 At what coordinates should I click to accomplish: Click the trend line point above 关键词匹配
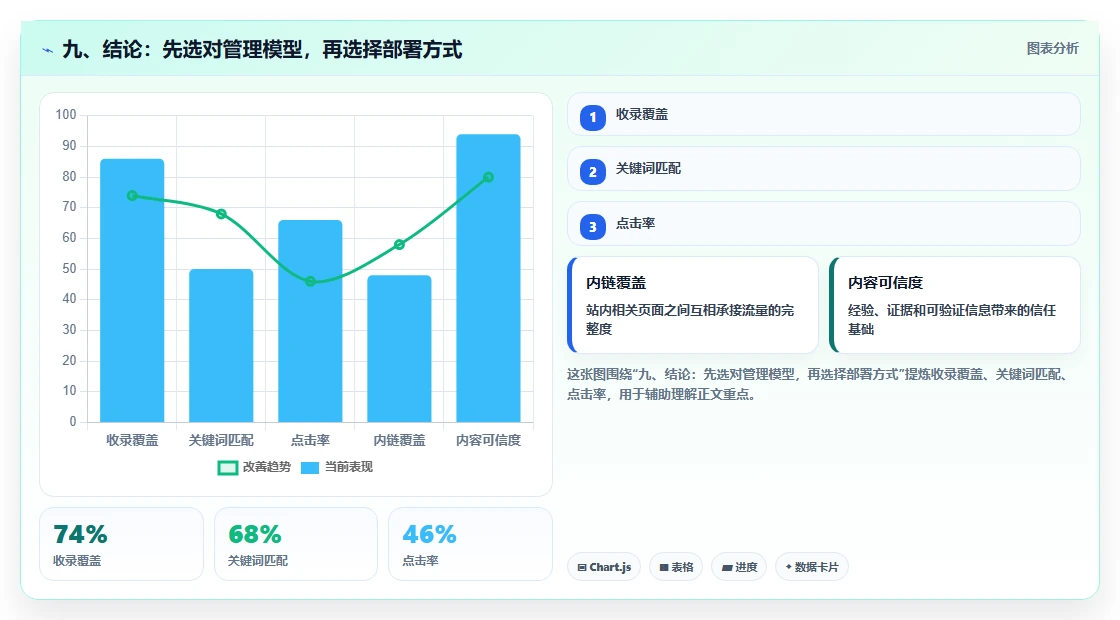tap(221, 214)
